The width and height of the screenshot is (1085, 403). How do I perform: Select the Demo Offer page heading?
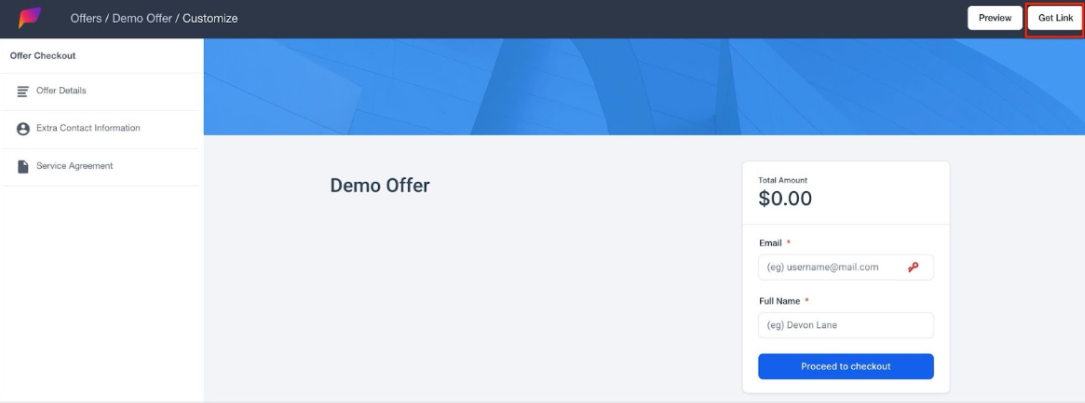pos(380,185)
